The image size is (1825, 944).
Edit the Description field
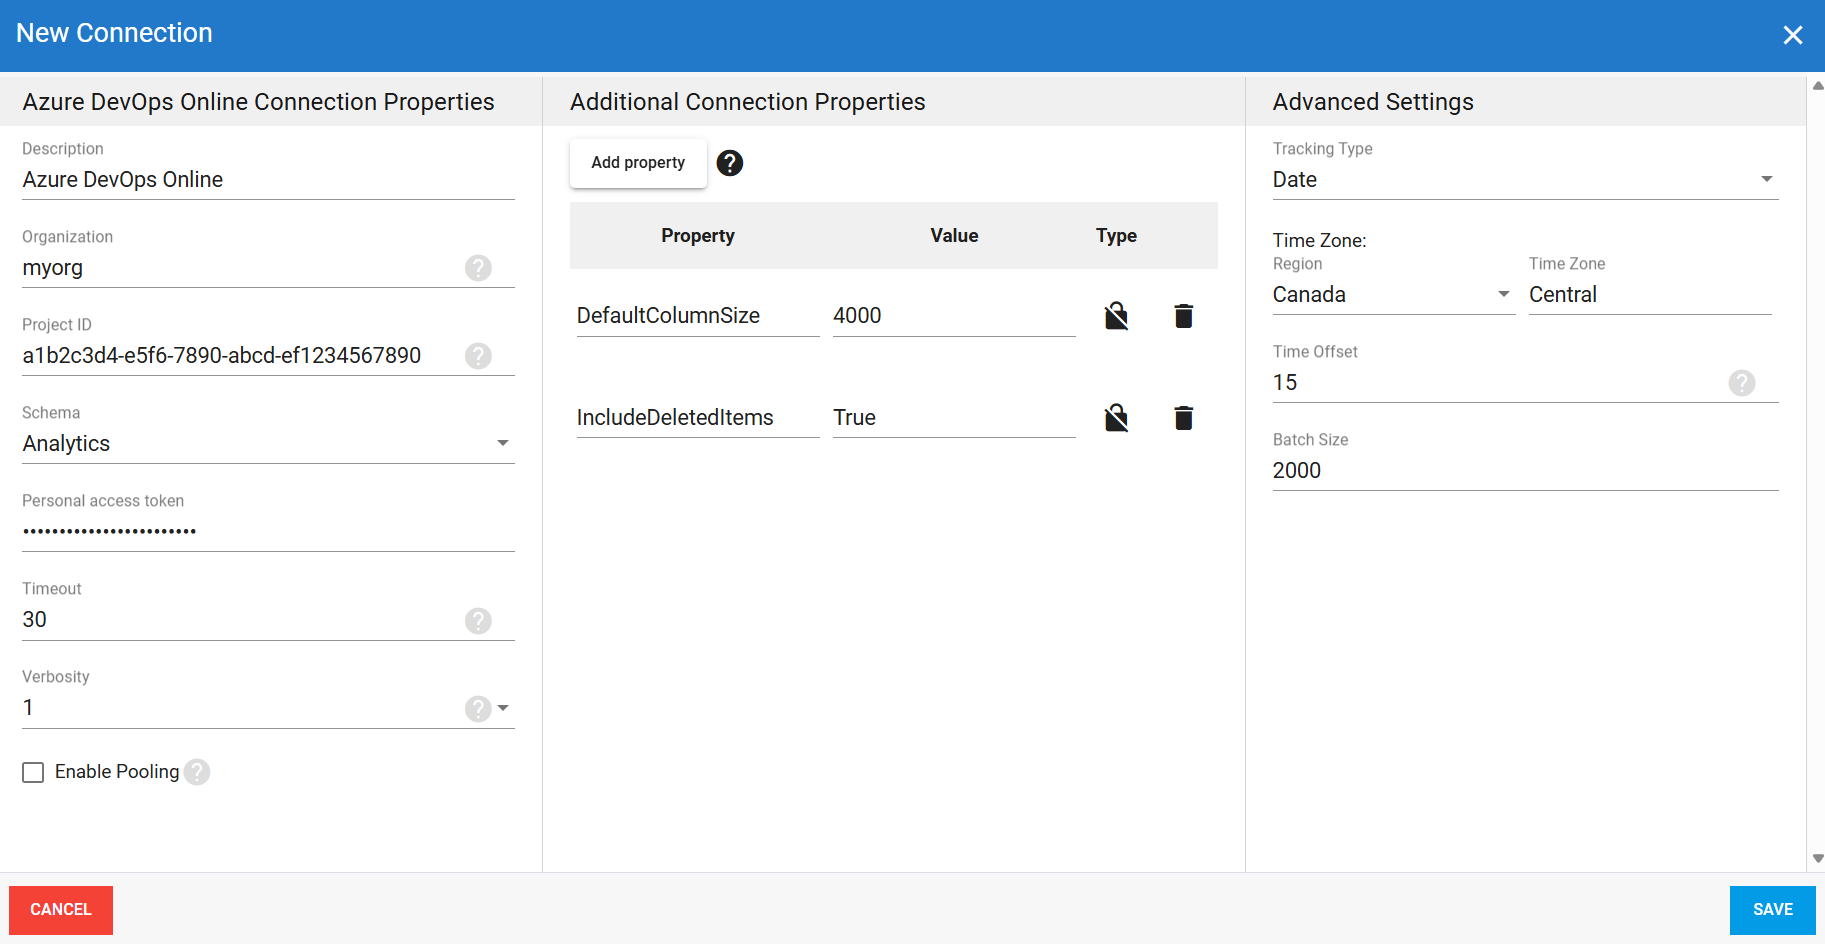pos(268,180)
